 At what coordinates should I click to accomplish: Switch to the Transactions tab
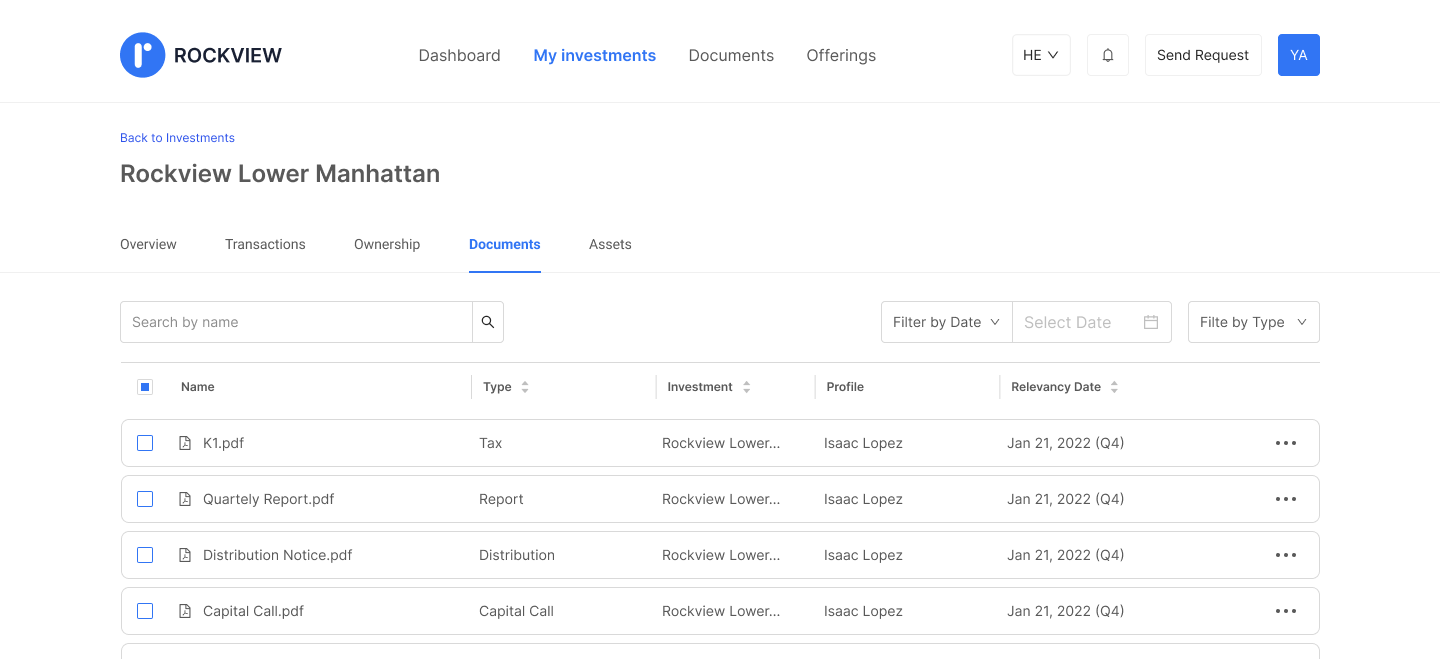[265, 244]
